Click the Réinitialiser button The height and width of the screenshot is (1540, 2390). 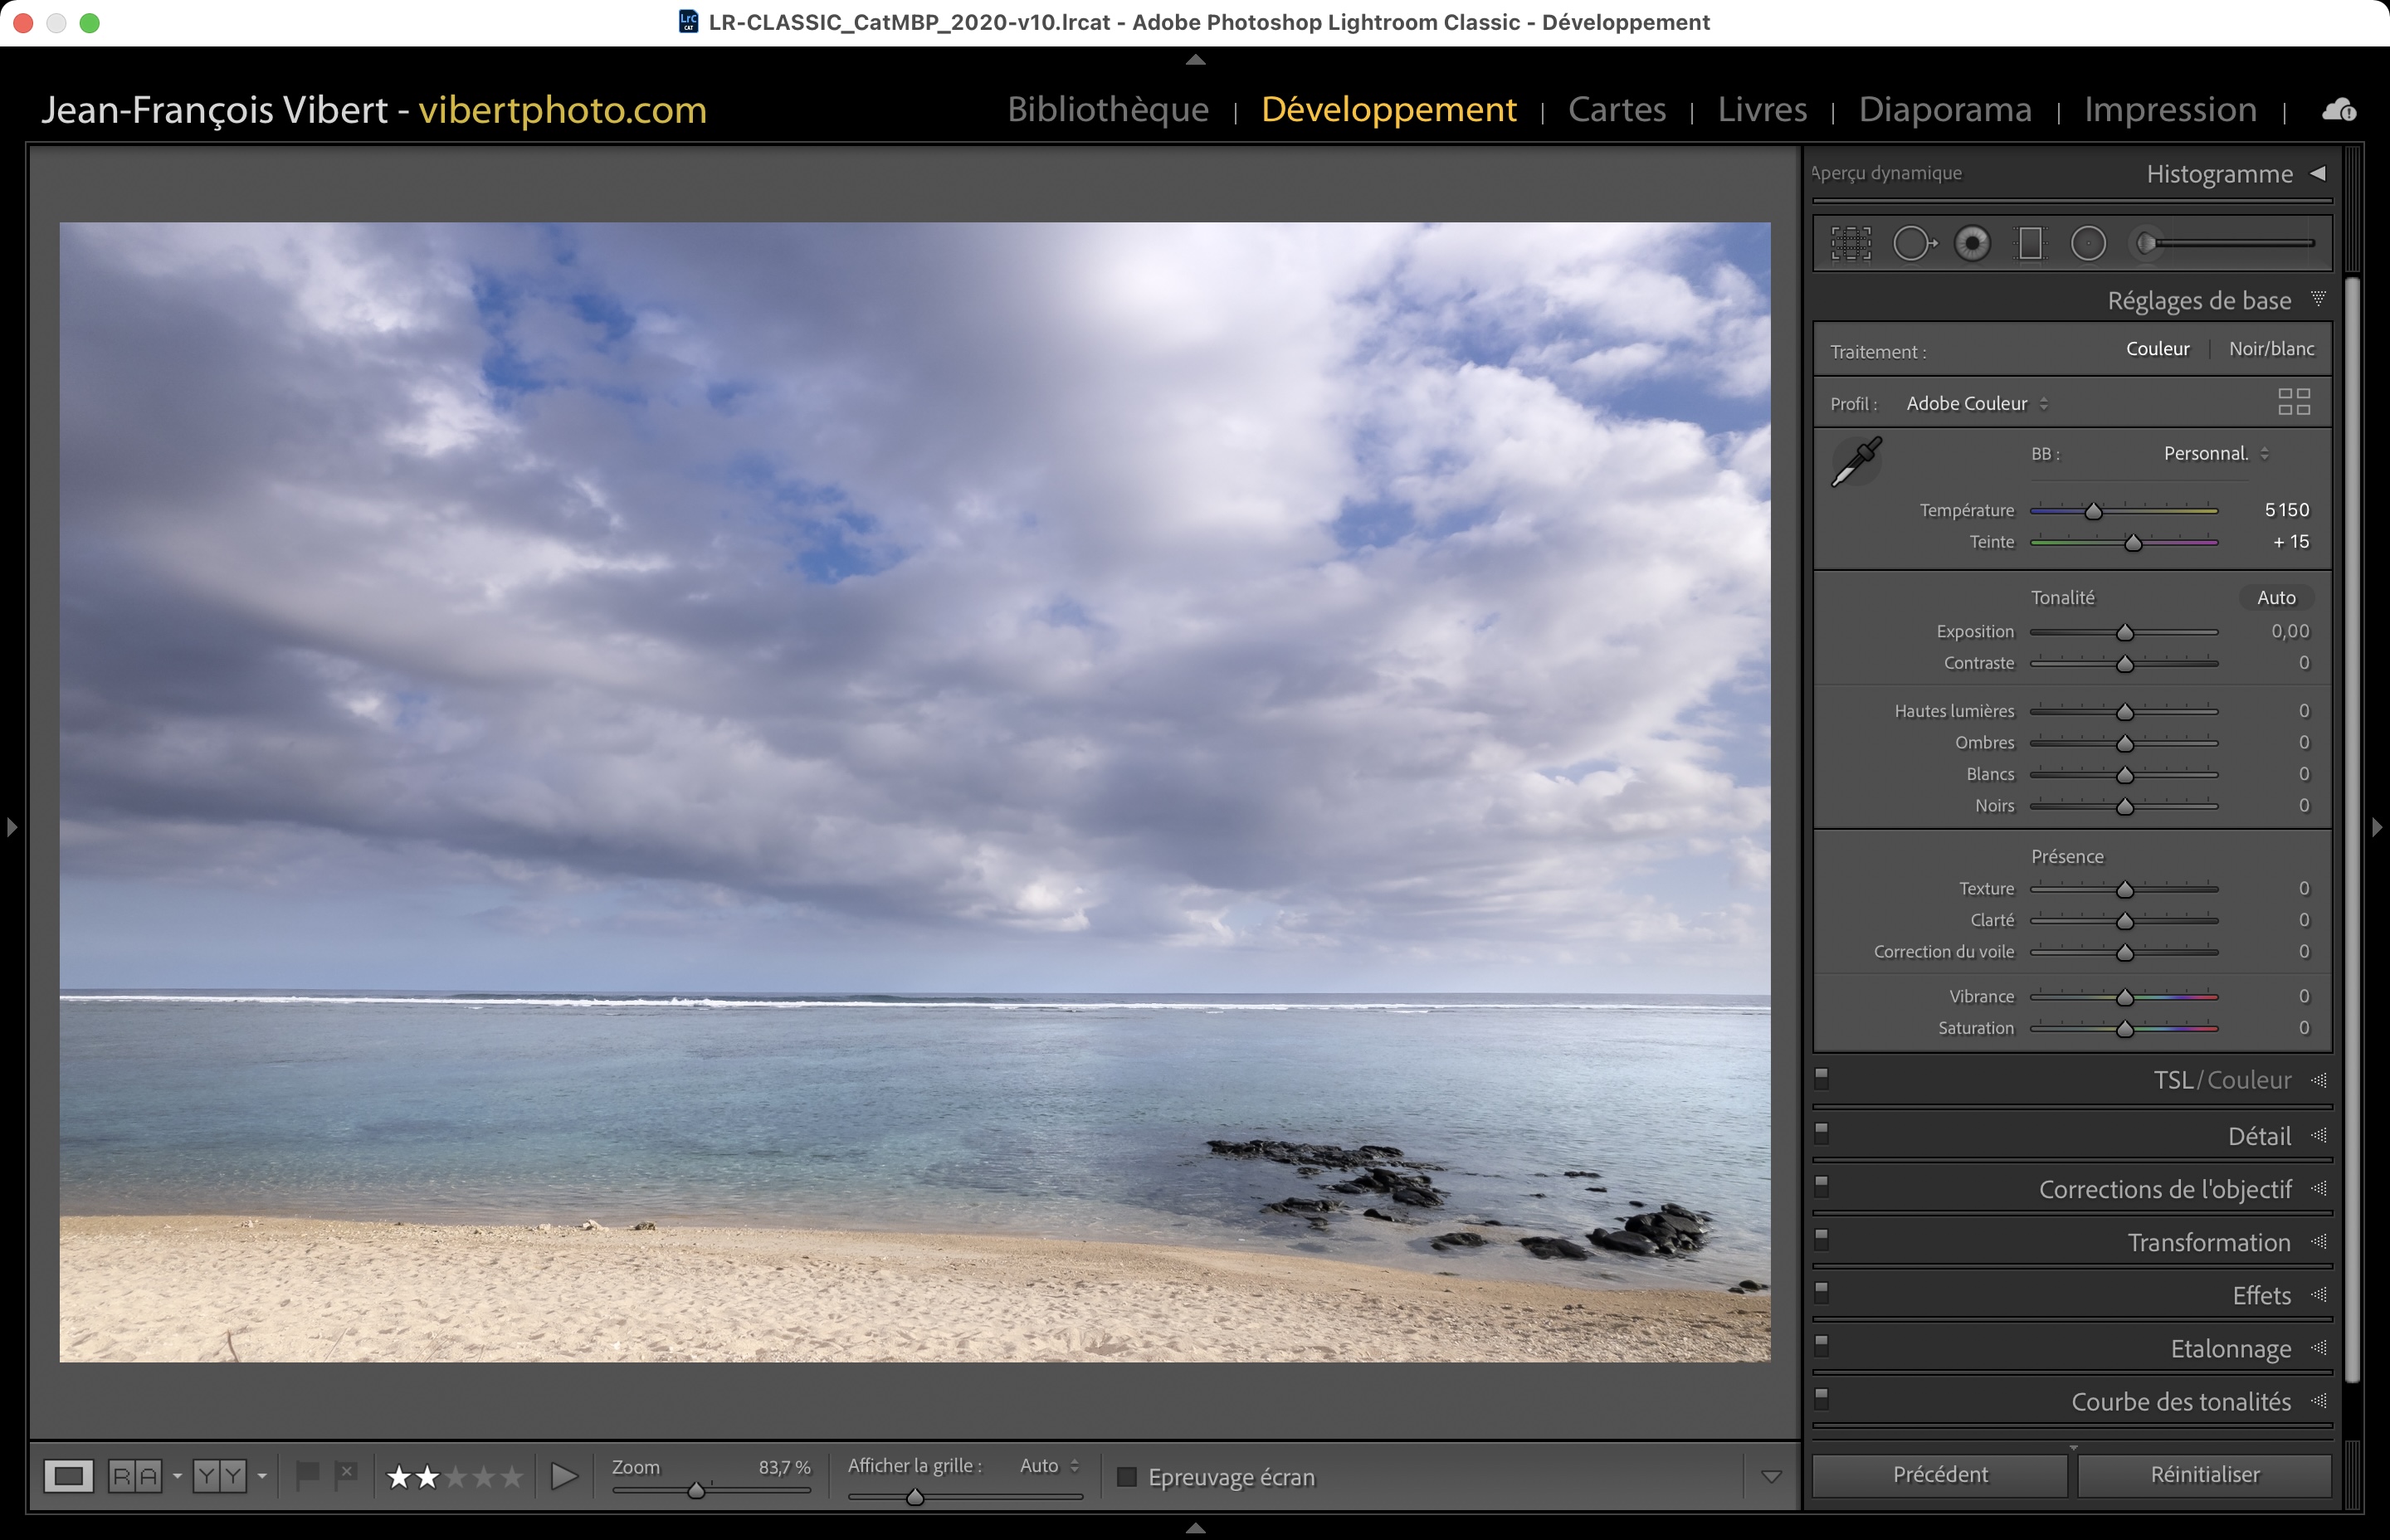coord(2204,1475)
